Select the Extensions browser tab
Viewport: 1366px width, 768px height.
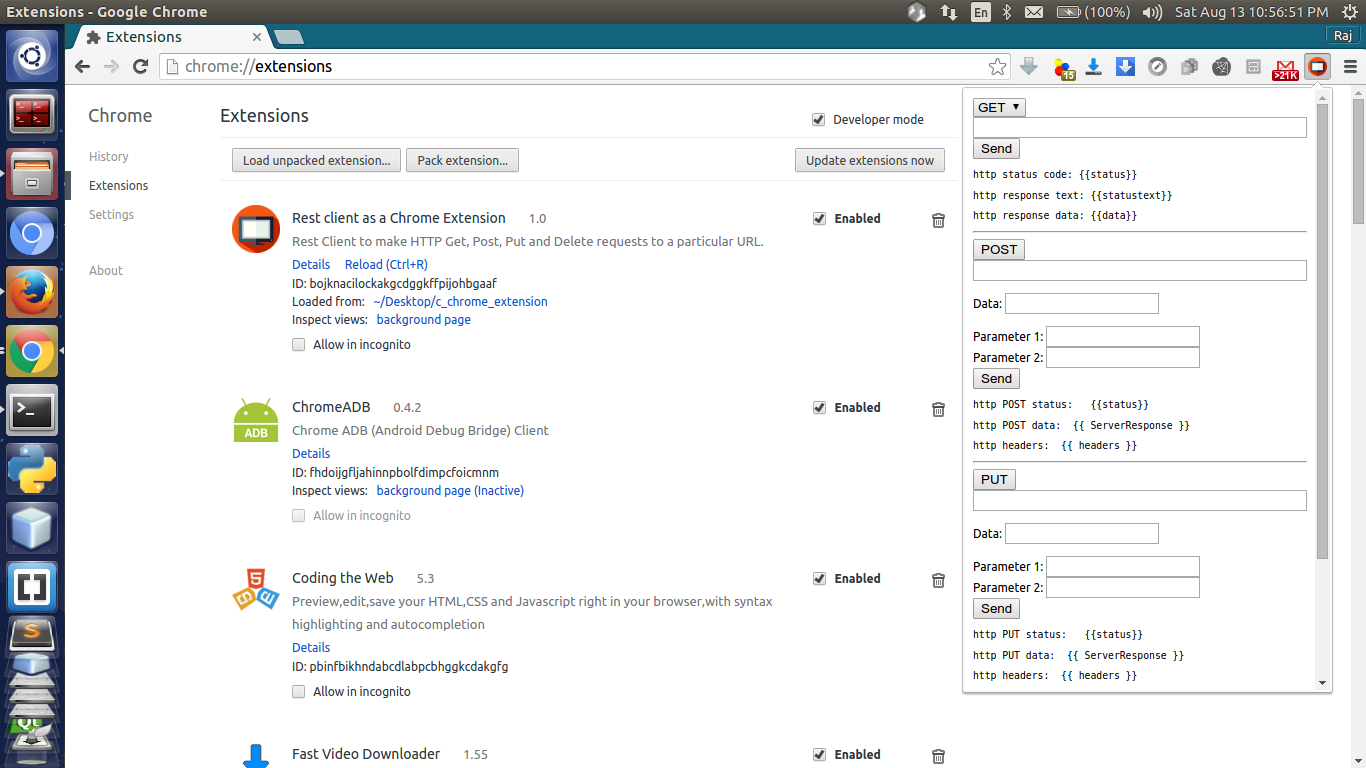pyautogui.click(x=172, y=37)
